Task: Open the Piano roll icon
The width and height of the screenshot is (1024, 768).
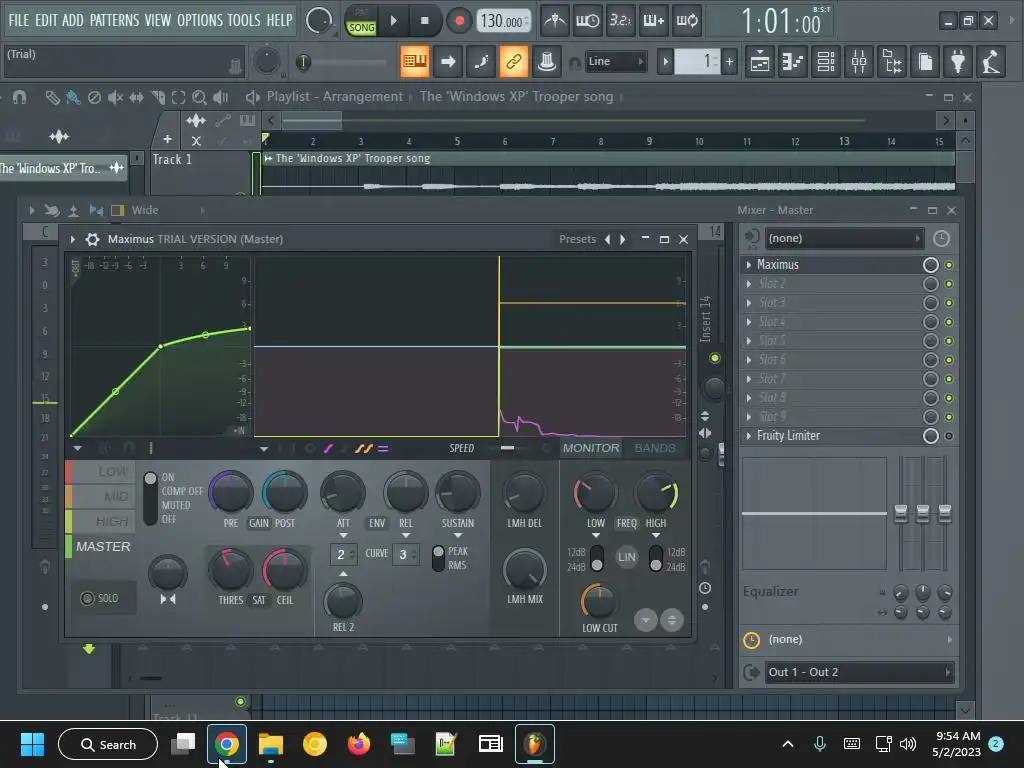Action: coord(793,62)
